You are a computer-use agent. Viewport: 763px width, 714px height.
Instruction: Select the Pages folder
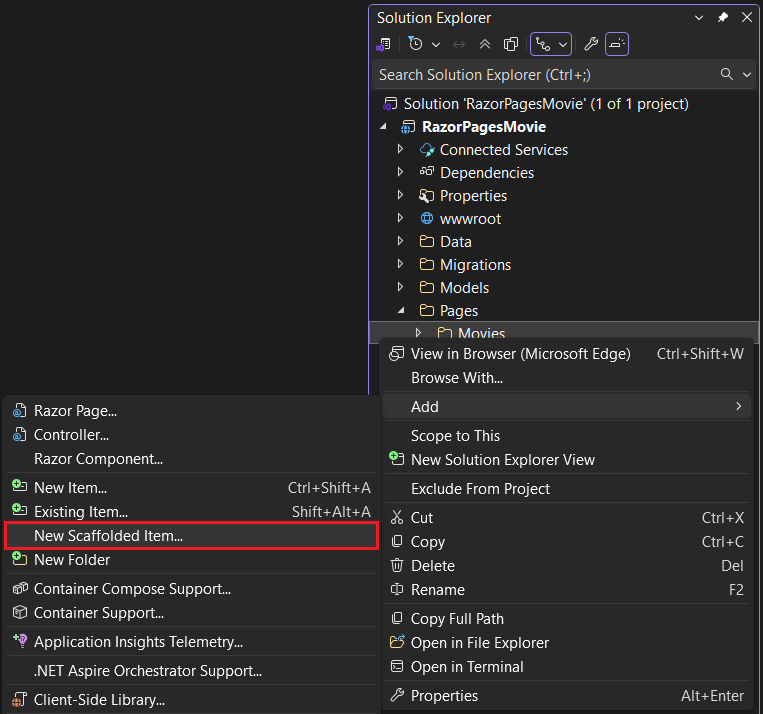point(459,311)
